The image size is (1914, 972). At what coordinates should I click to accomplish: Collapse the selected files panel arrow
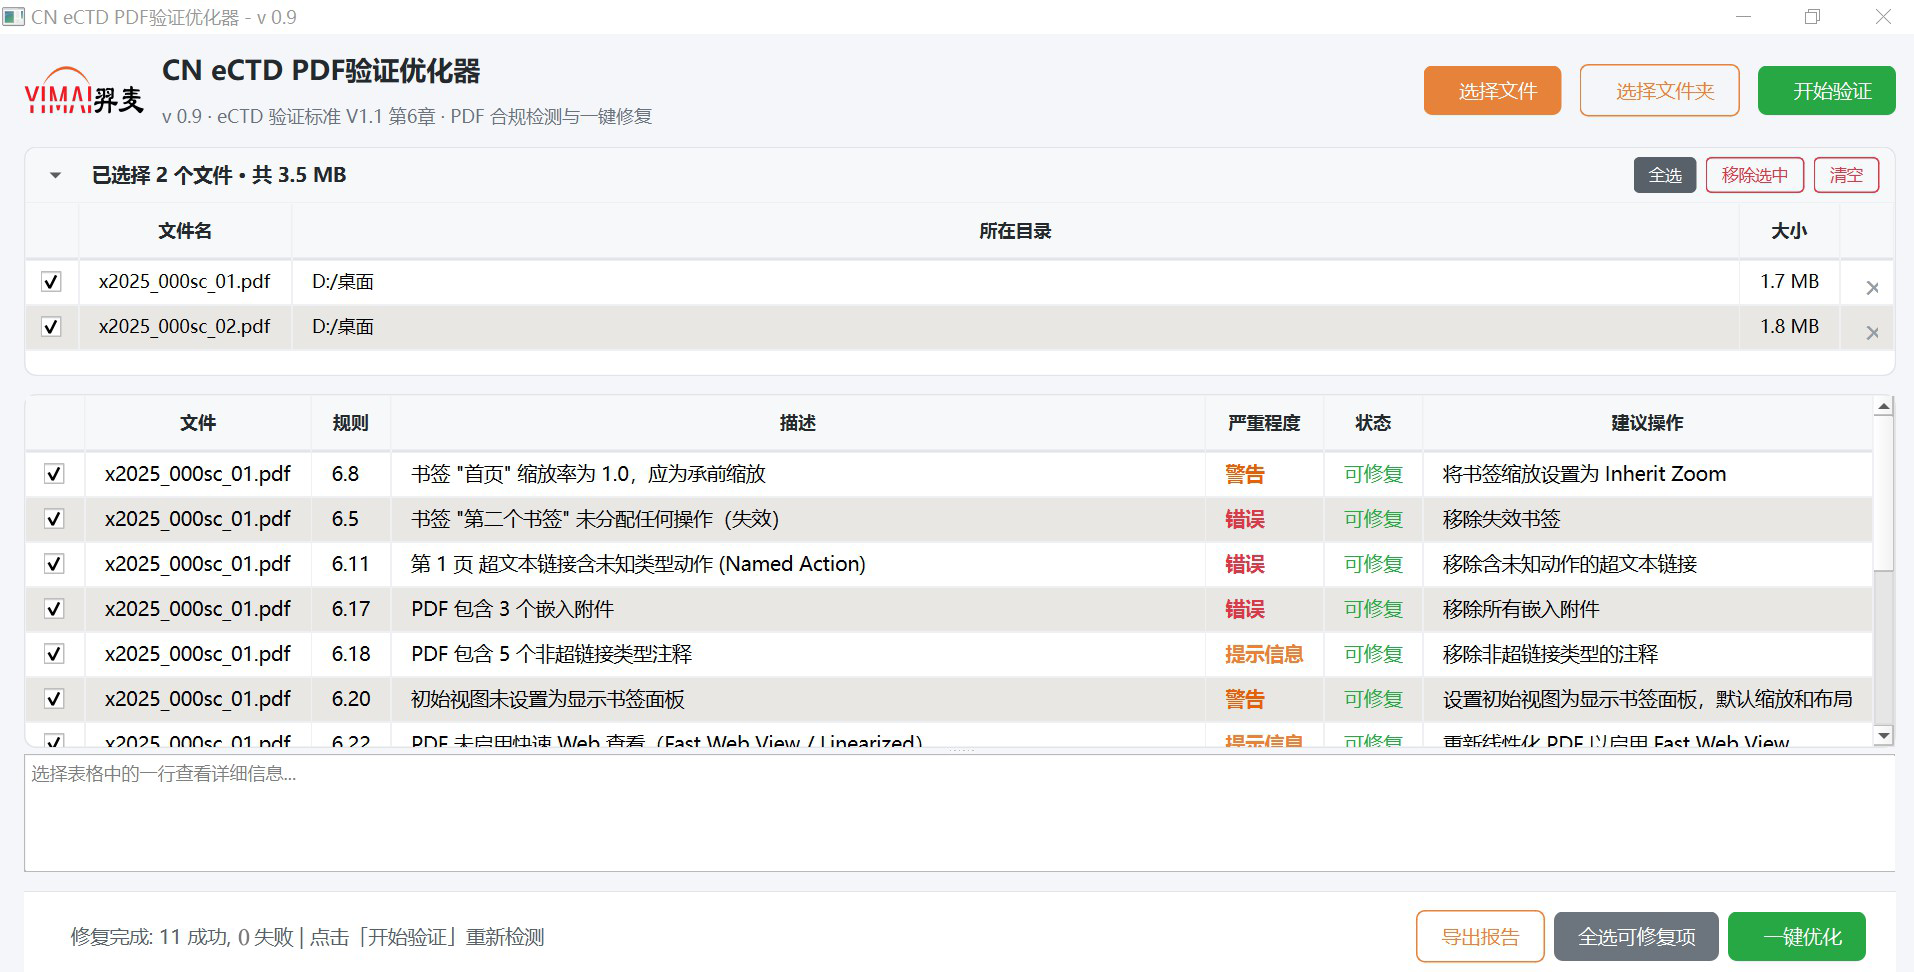coord(55,176)
